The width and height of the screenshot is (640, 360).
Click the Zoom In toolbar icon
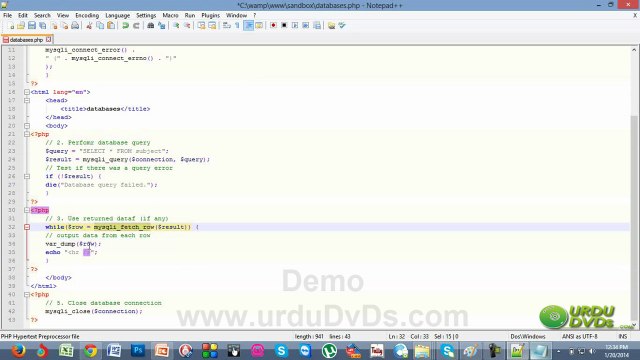(x=176, y=26)
